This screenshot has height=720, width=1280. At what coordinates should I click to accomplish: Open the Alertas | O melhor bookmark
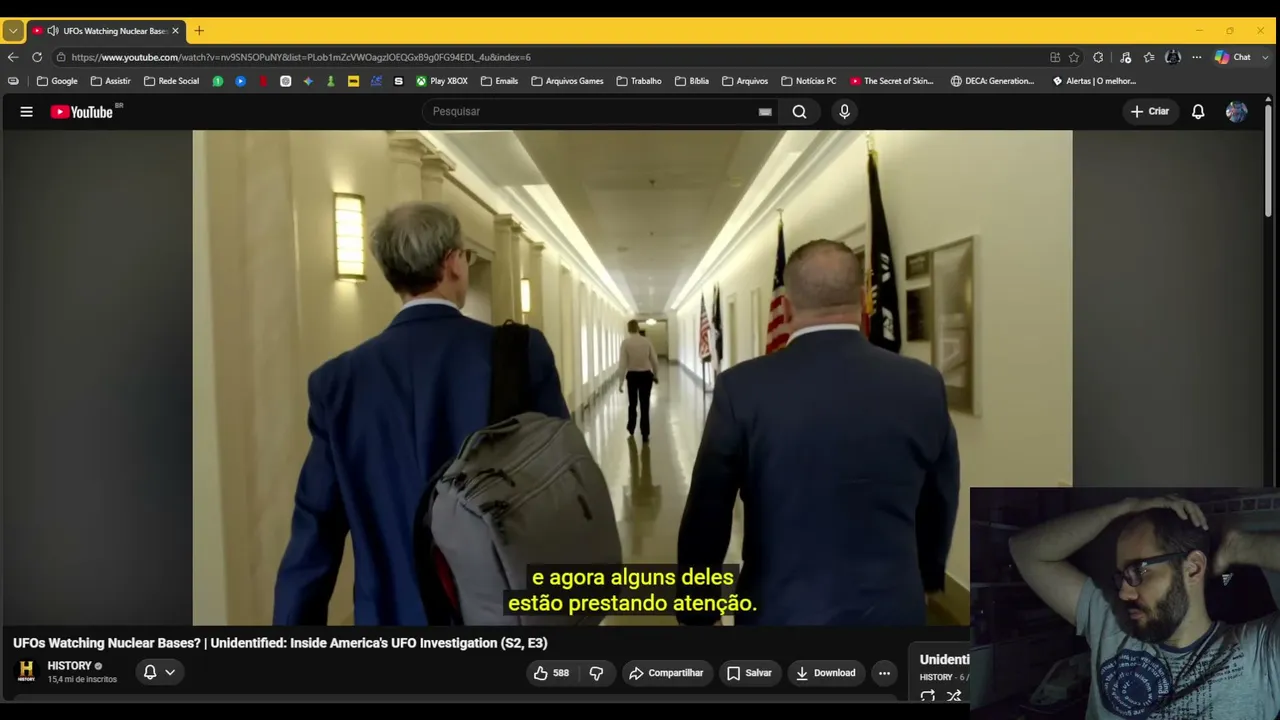1094,81
